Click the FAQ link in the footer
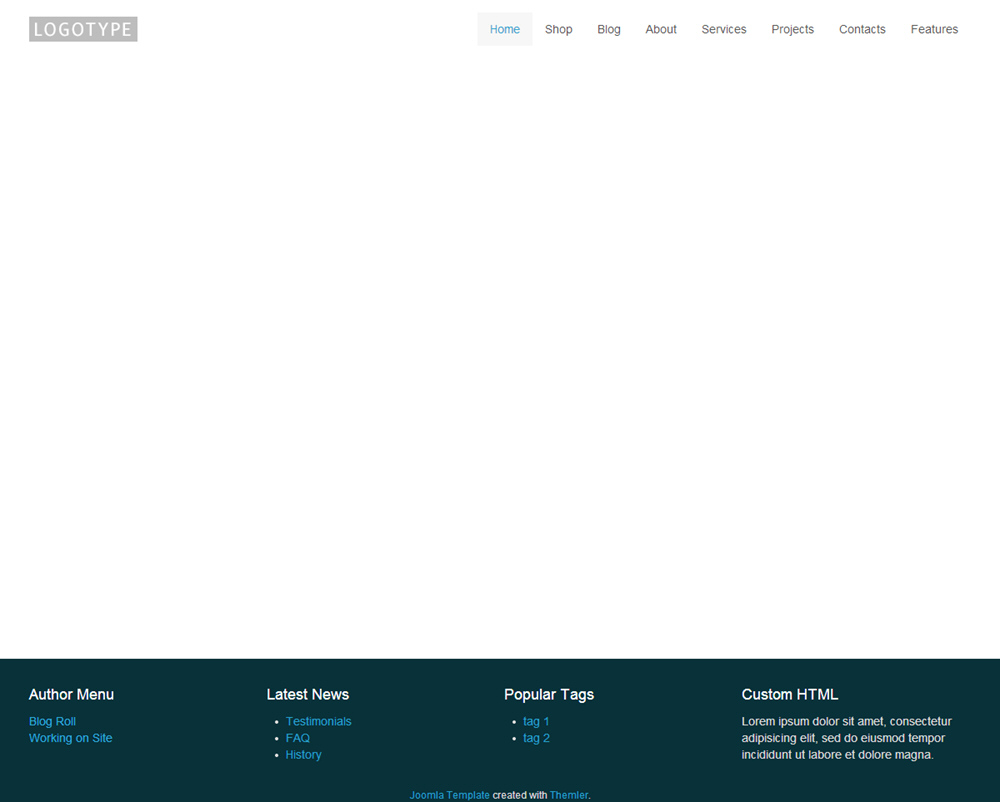Image resolution: width=1000 pixels, height=802 pixels. point(297,738)
